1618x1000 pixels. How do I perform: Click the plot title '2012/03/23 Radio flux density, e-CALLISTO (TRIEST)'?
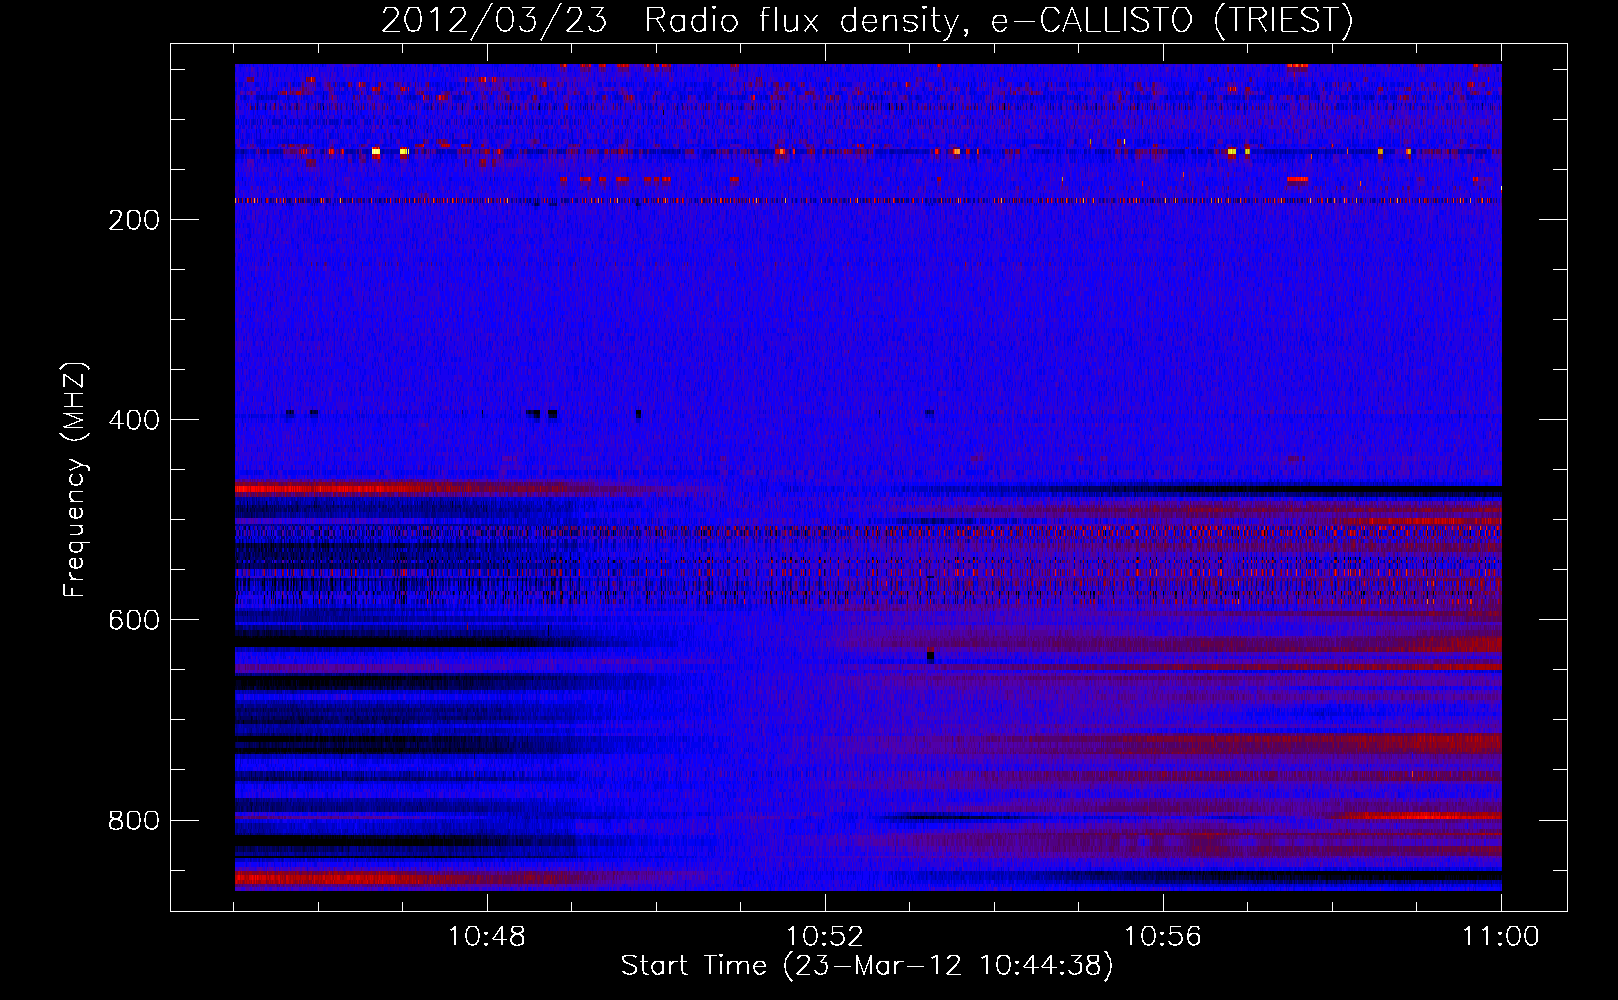coord(867,20)
